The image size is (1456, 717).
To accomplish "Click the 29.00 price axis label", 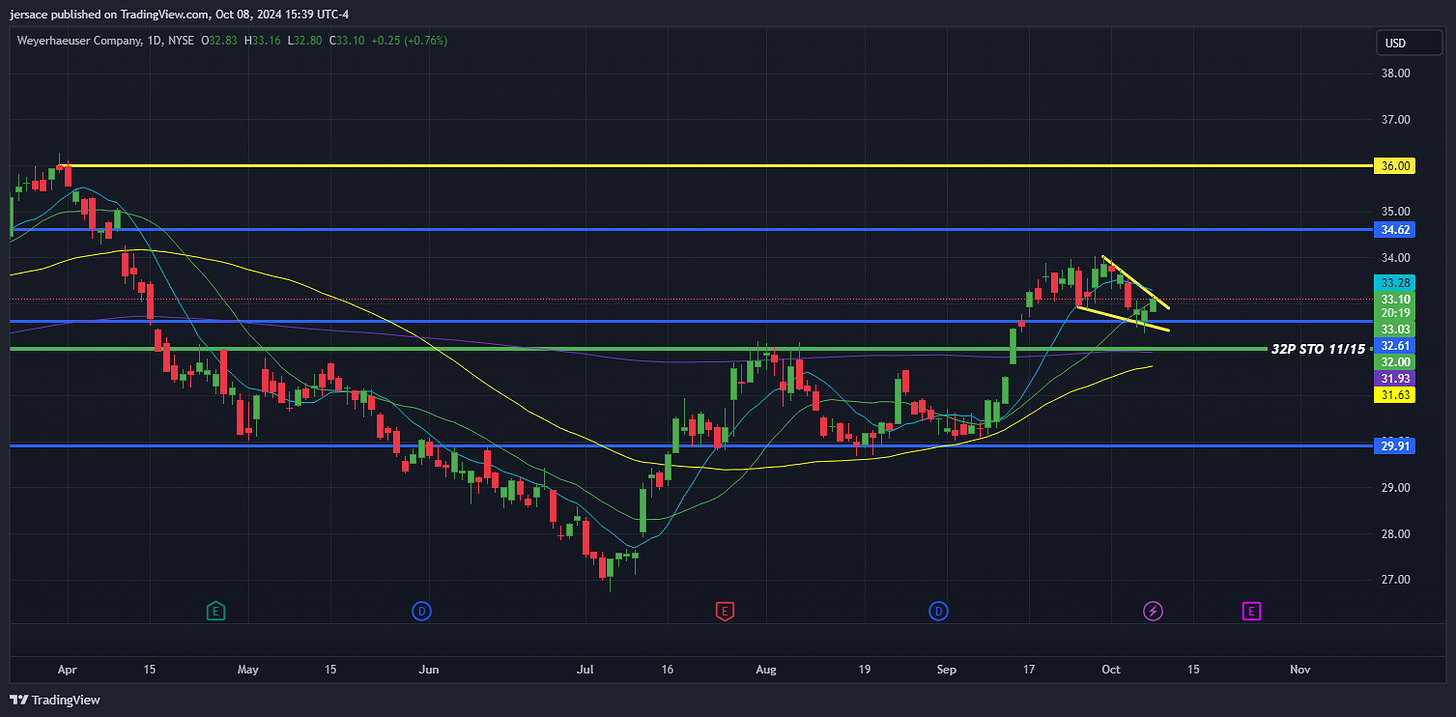I will [x=1395, y=488].
